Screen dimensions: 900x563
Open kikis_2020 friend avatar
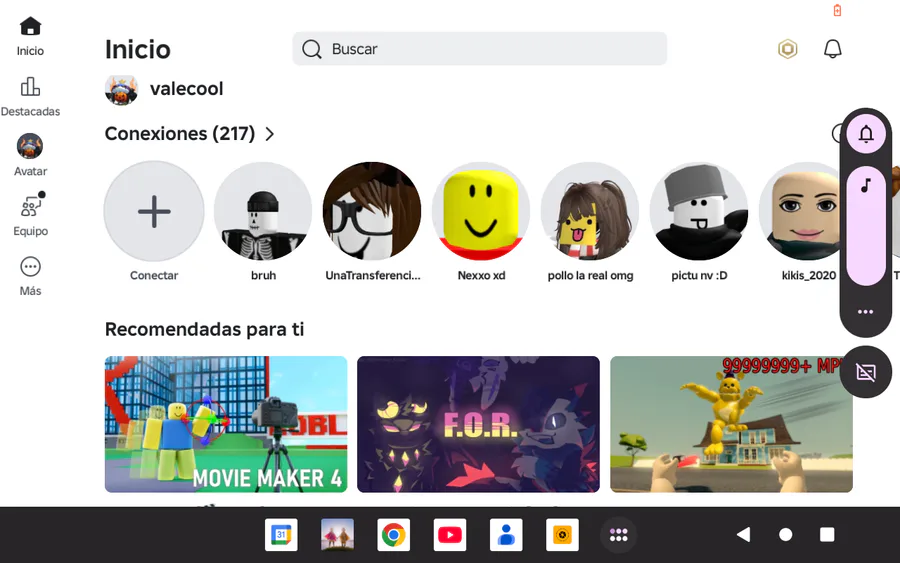coord(801,211)
